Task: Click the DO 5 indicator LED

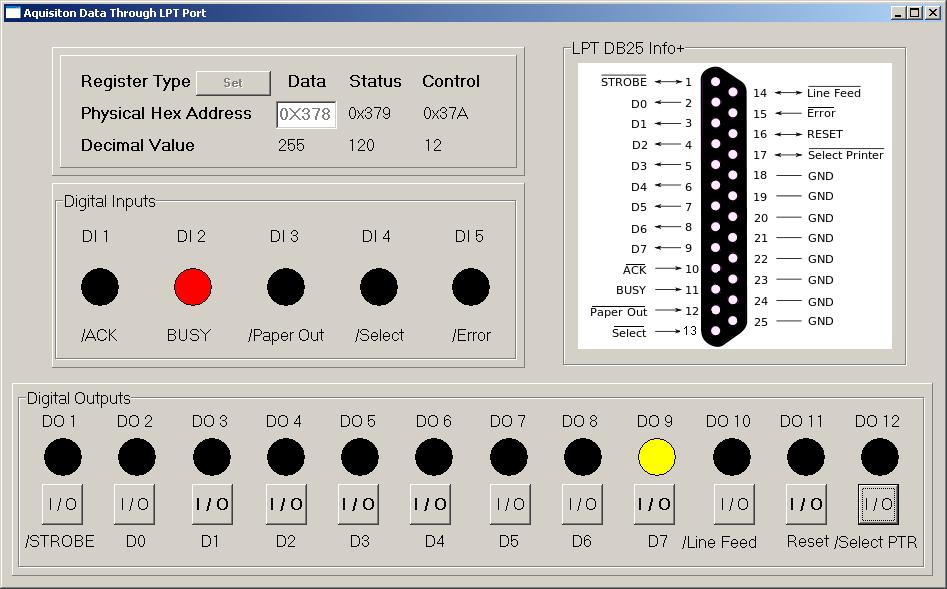Action: click(x=360, y=457)
